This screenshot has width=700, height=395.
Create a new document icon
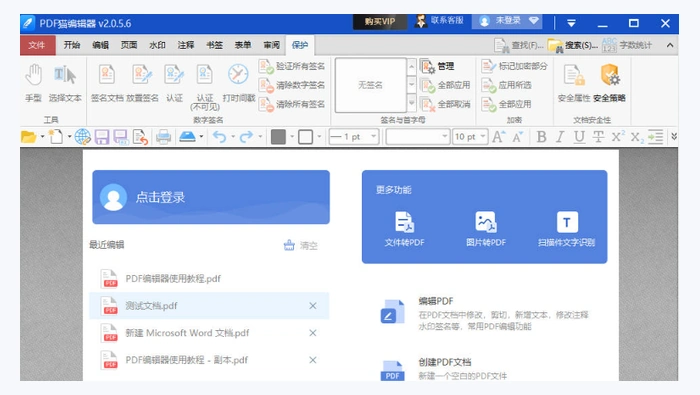(x=56, y=137)
